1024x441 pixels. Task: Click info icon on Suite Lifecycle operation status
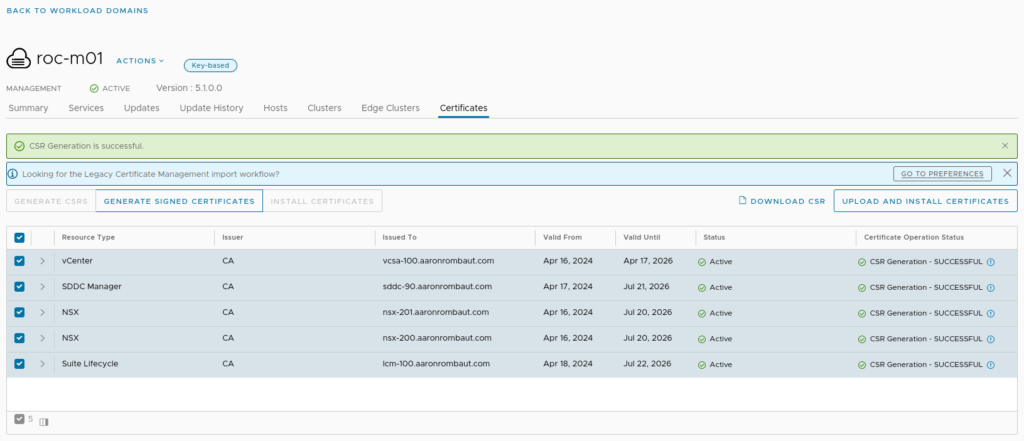click(991, 364)
